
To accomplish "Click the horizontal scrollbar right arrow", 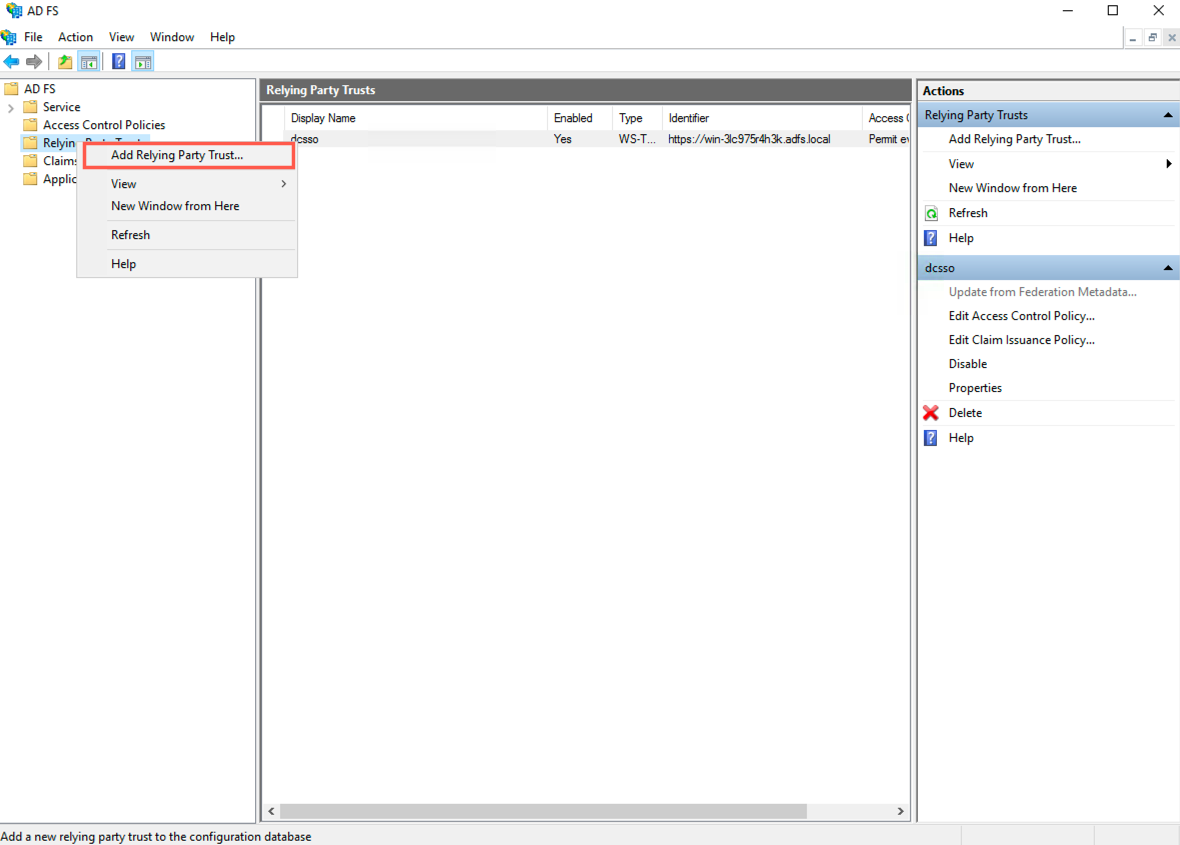I will (x=899, y=811).
